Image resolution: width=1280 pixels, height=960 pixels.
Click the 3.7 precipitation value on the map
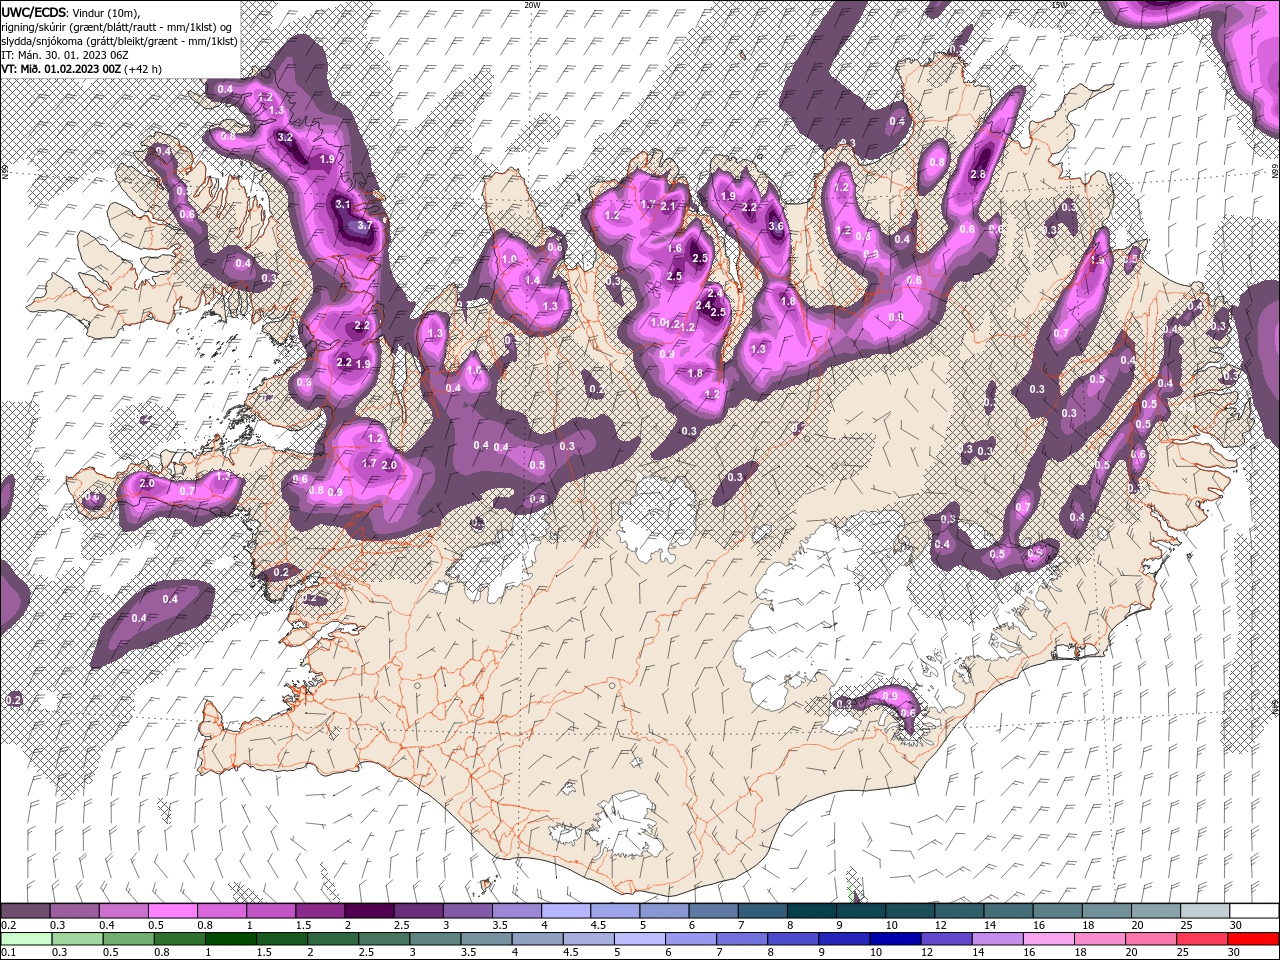click(x=364, y=226)
